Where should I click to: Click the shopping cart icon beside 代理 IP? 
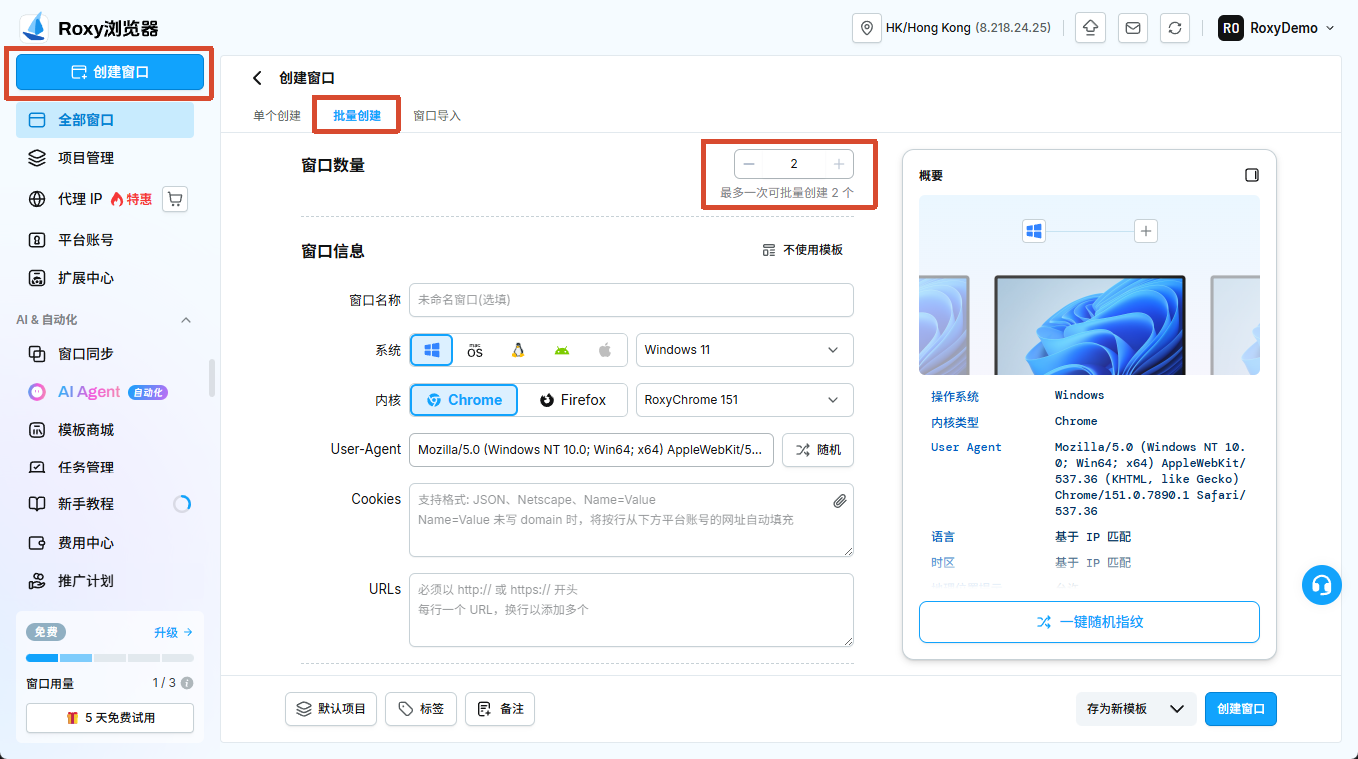click(x=175, y=199)
